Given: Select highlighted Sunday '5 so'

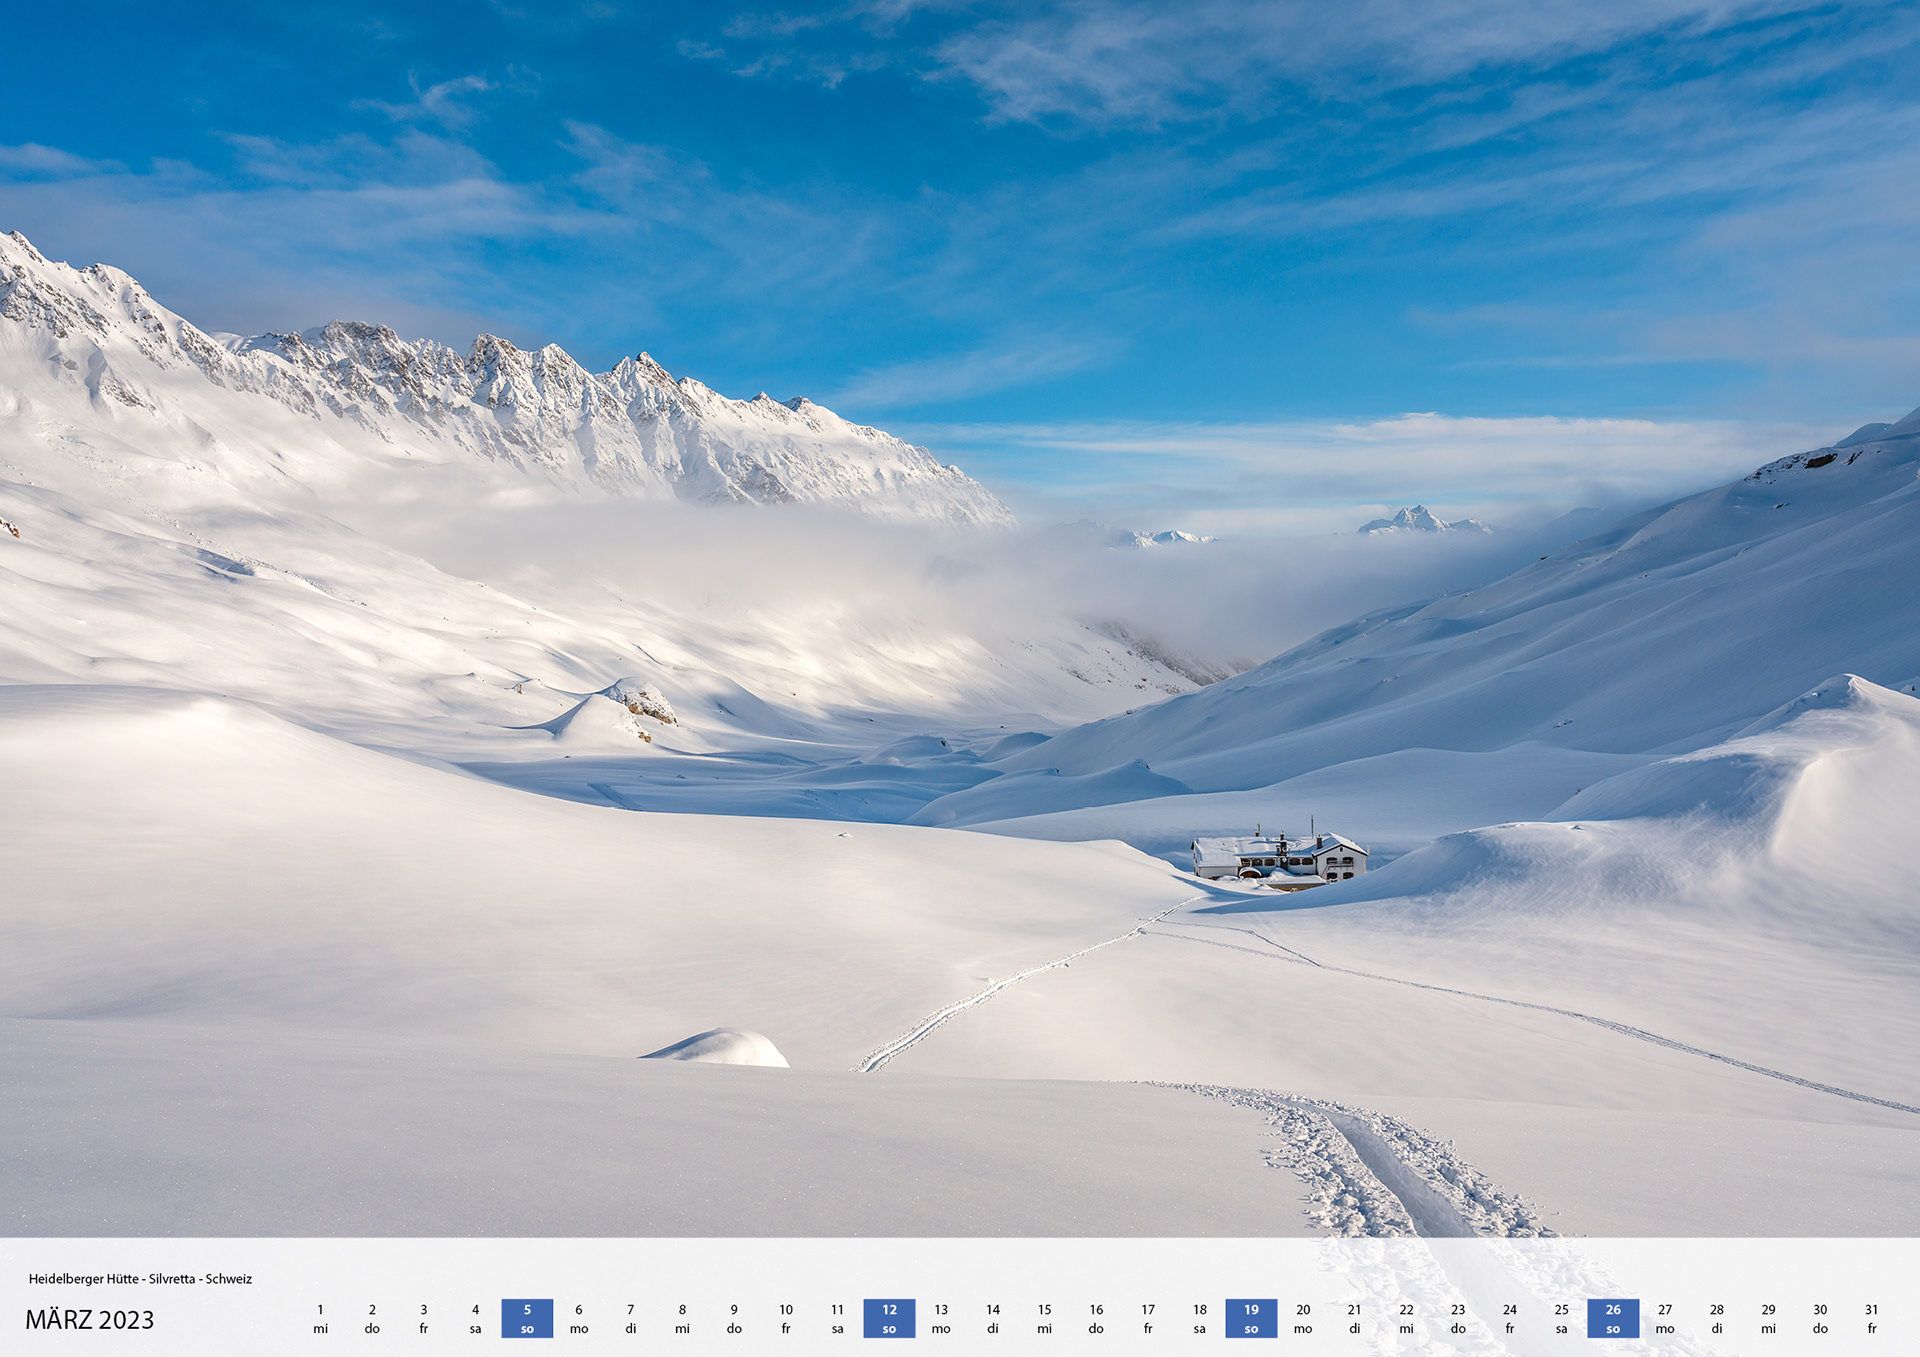Looking at the screenshot, I should coord(527,1319).
